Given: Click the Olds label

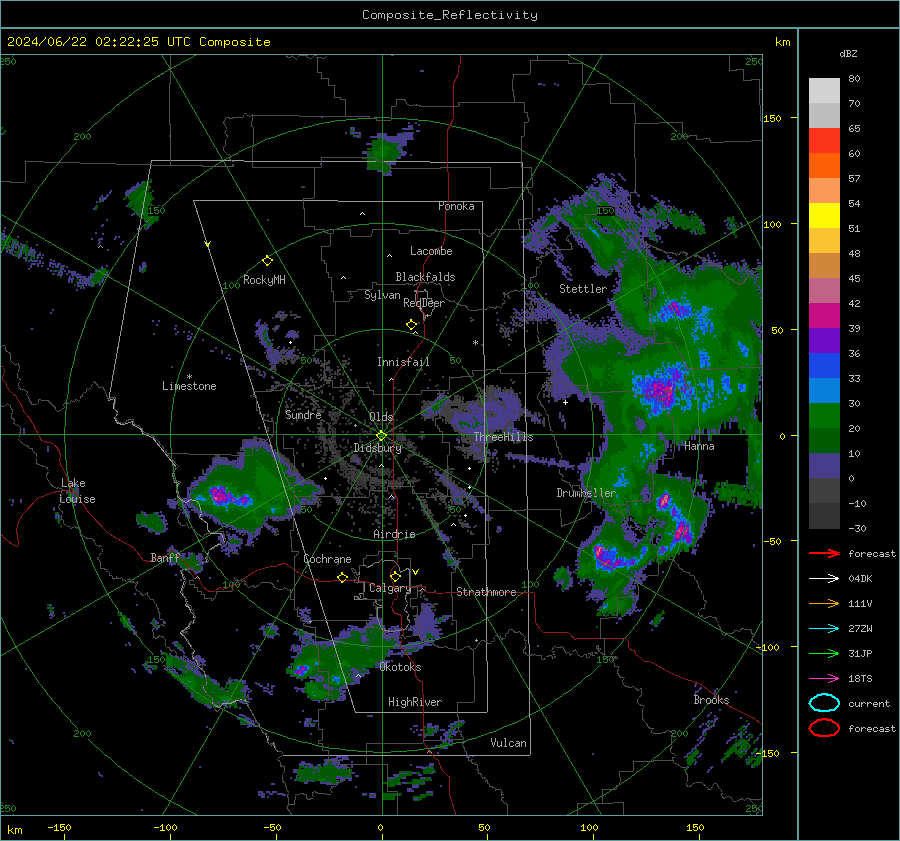Looking at the screenshot, I should 381,416.
